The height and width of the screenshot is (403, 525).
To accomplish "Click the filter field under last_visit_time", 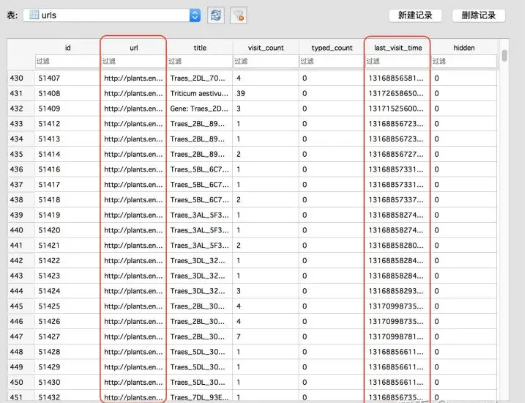I will click(398, 61).
